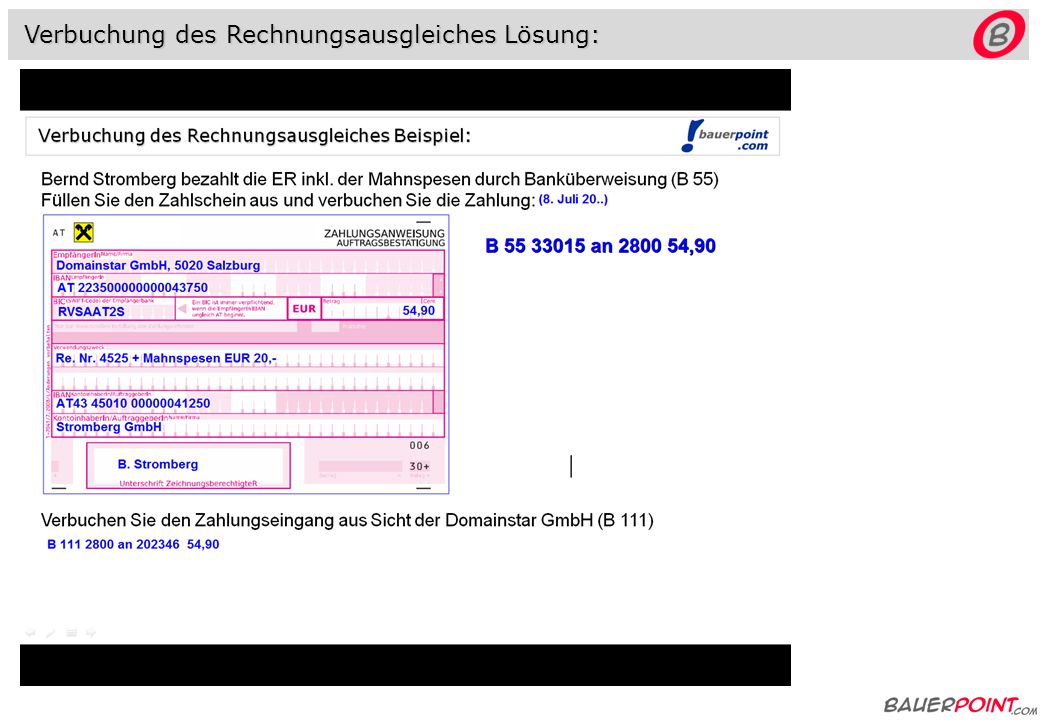Select the slide title 'Verbuchung des Rechnungsausgleiches Lösung:'
The image size is (1040, 720).
(x=312, y=34)
